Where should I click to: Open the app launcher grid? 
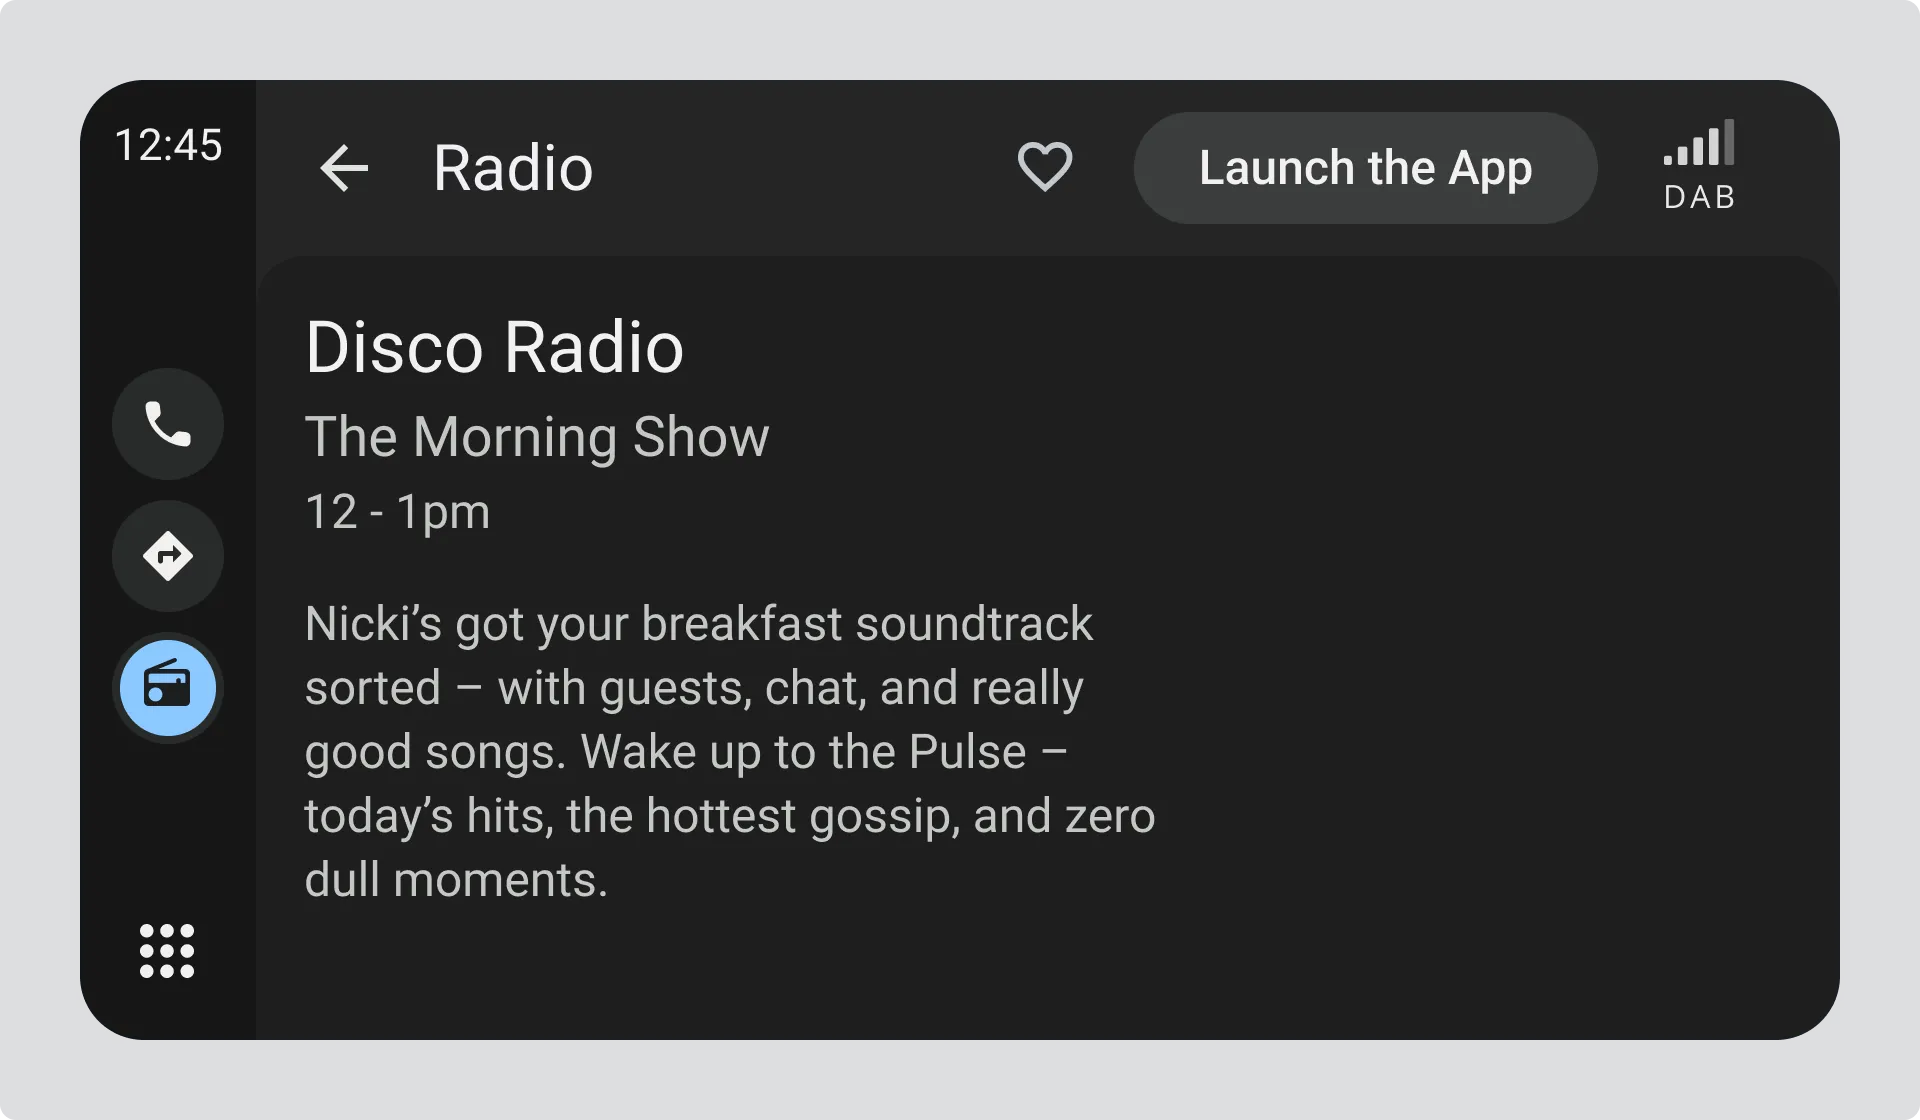click(x=167, y=950)
